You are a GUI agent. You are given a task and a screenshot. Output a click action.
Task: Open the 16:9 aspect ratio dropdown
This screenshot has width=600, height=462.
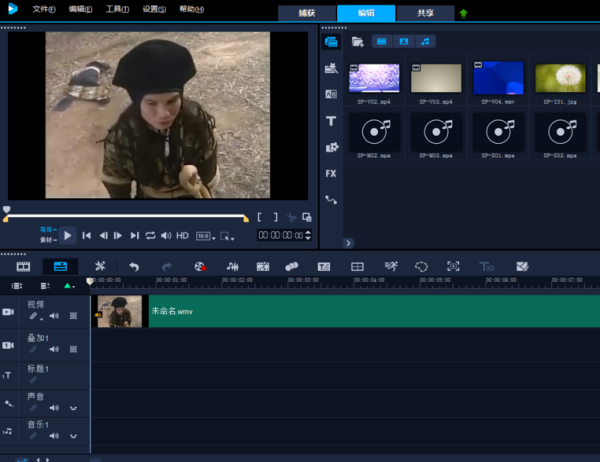coord(204,236)
